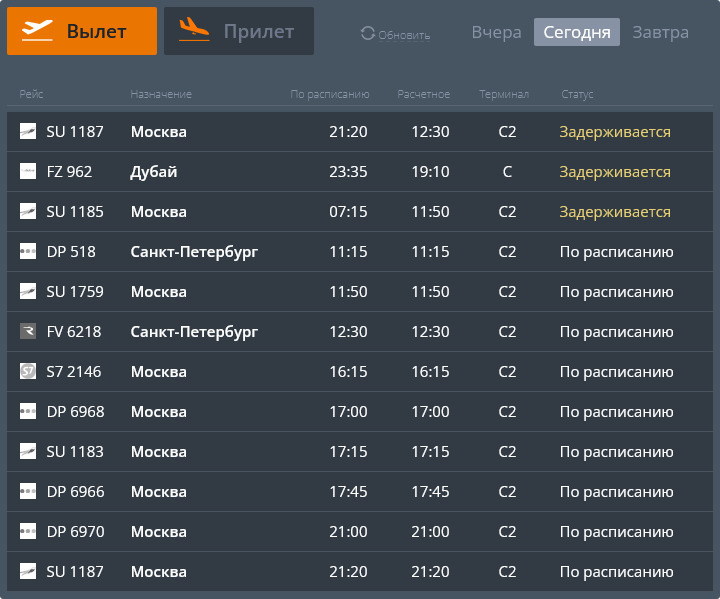The width and height of the screenshot is (720, 599).
Task: Click the Aeroflot logo beside SU 1185
Action: [x=28, y=212]
